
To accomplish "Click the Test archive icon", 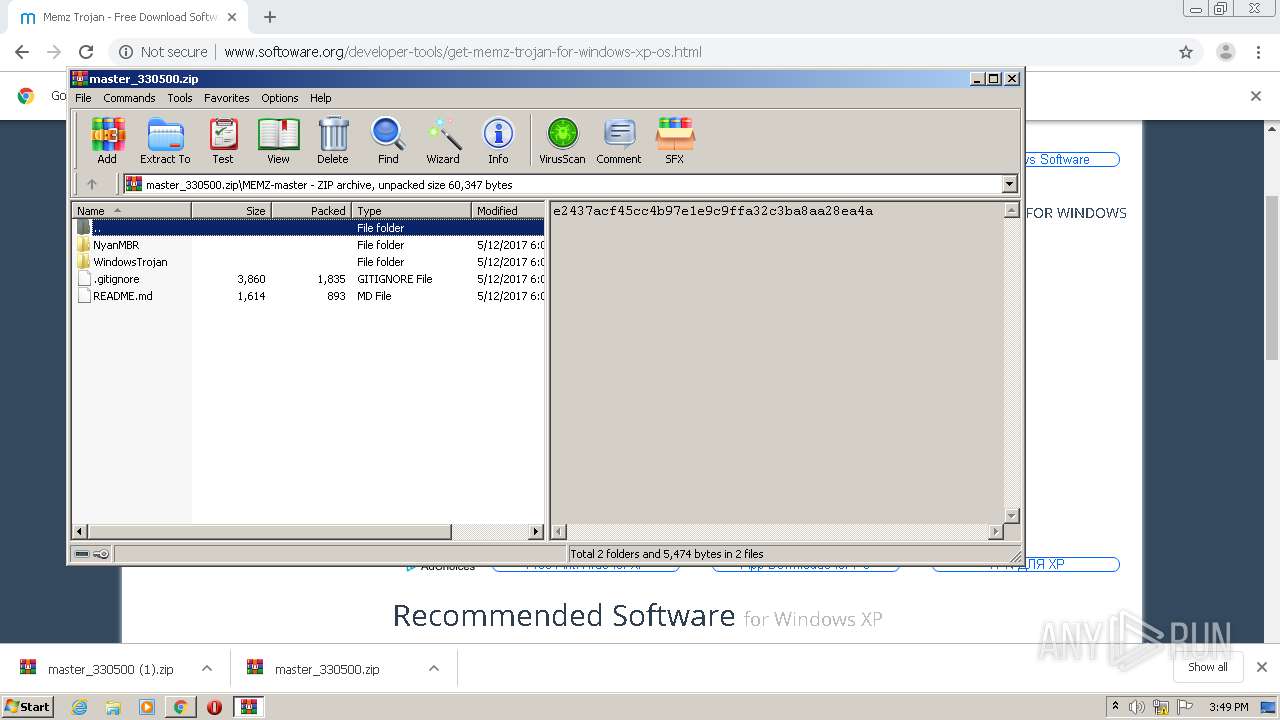I will [x=223, y=140].
